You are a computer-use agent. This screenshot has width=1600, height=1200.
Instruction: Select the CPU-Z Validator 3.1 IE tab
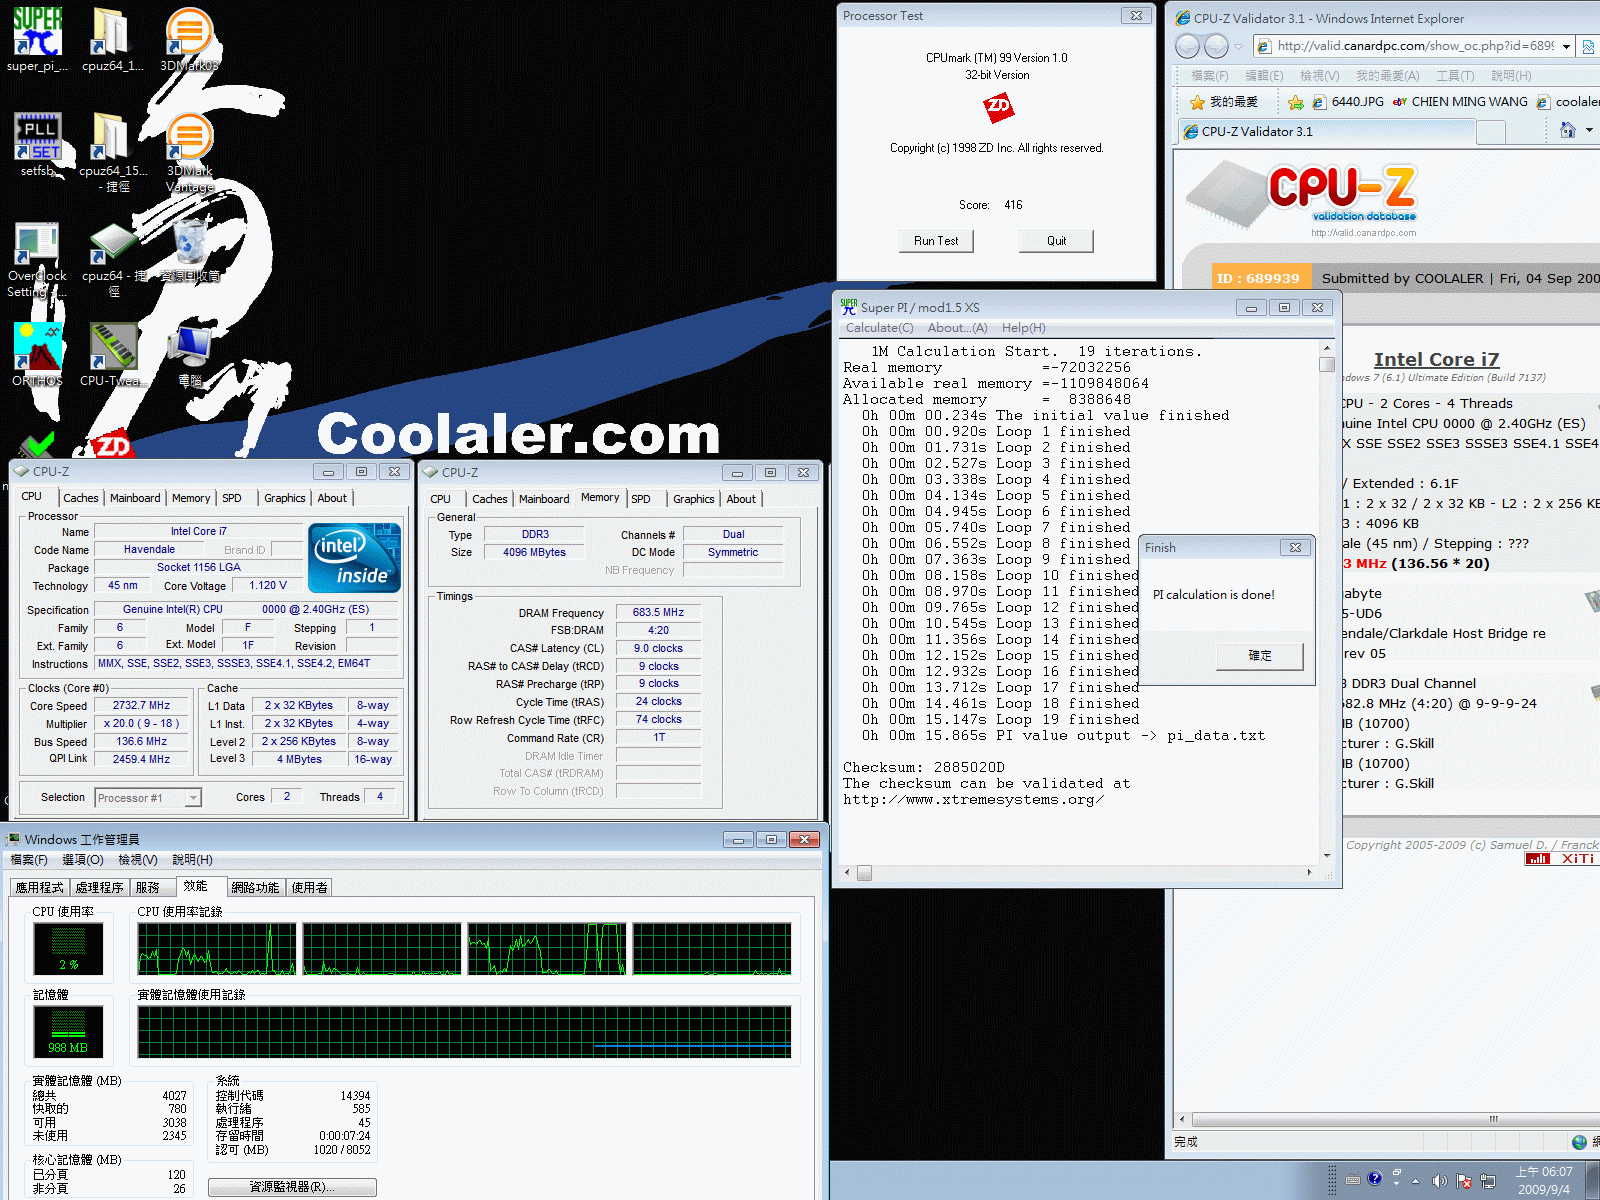pos(1325,132)
